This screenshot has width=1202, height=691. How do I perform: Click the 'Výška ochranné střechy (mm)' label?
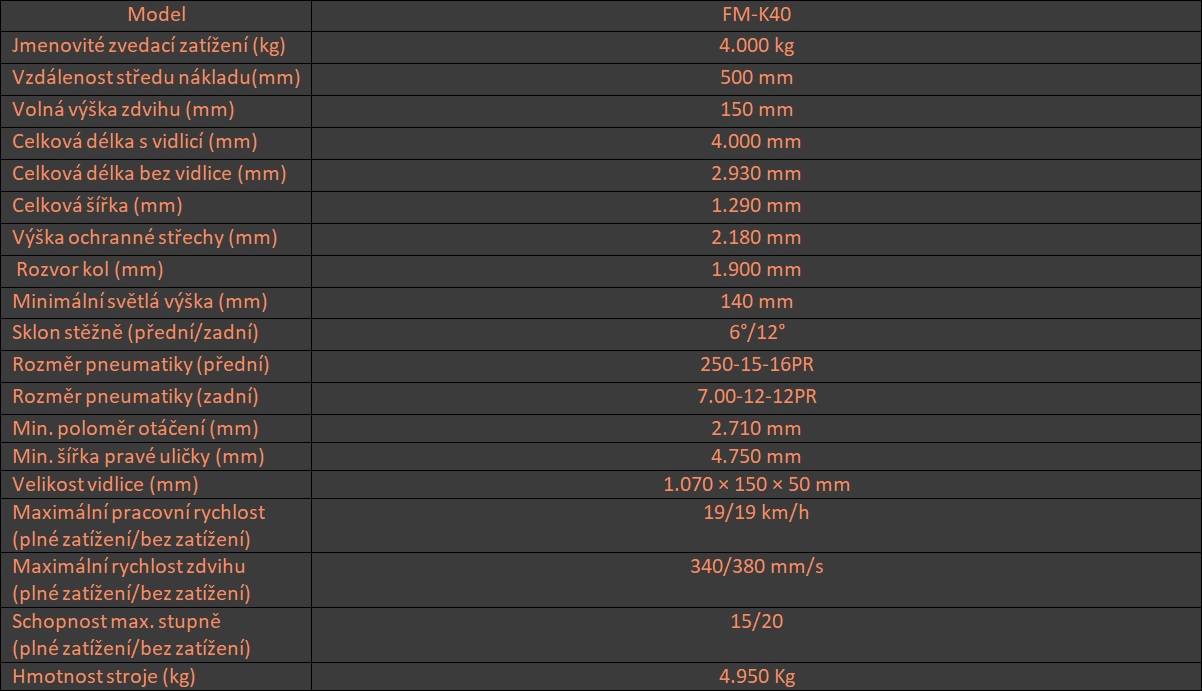click(x=144, y=237)
